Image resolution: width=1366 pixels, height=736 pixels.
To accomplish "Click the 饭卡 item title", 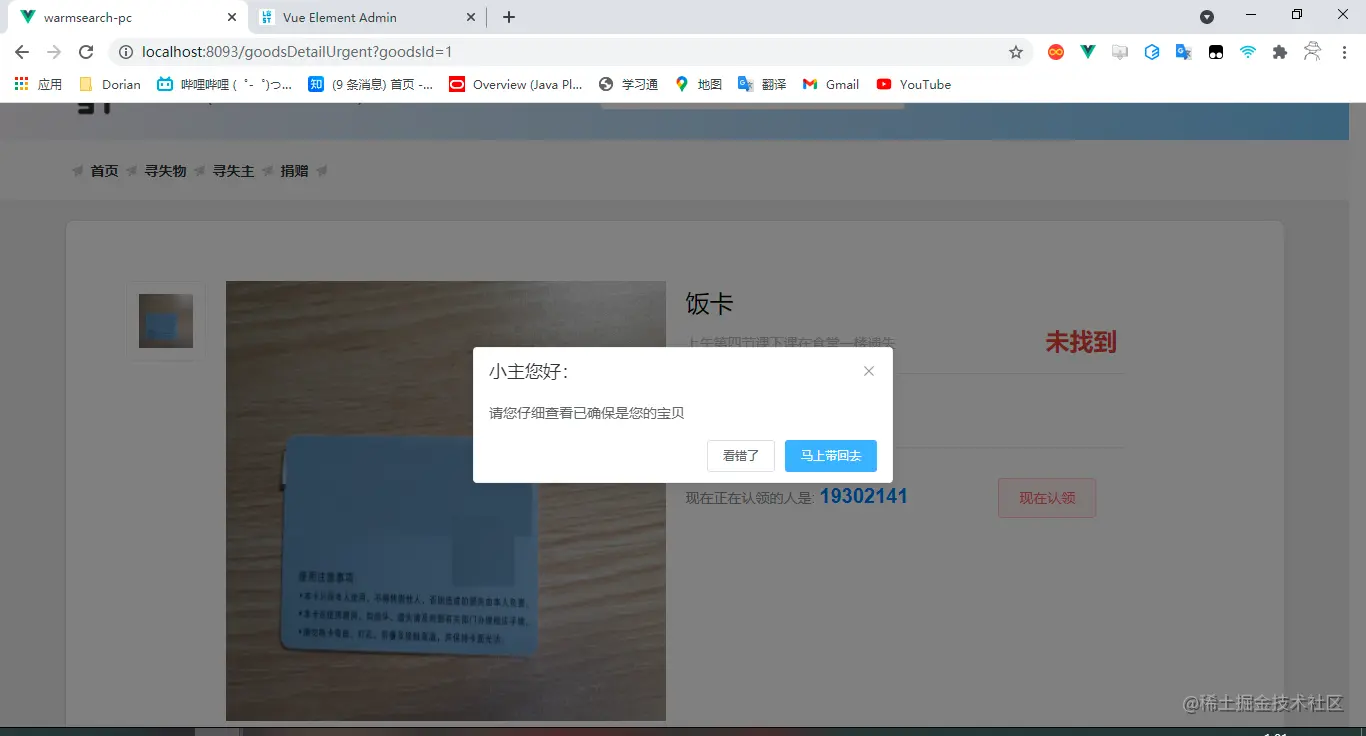I will click(710, 304).
